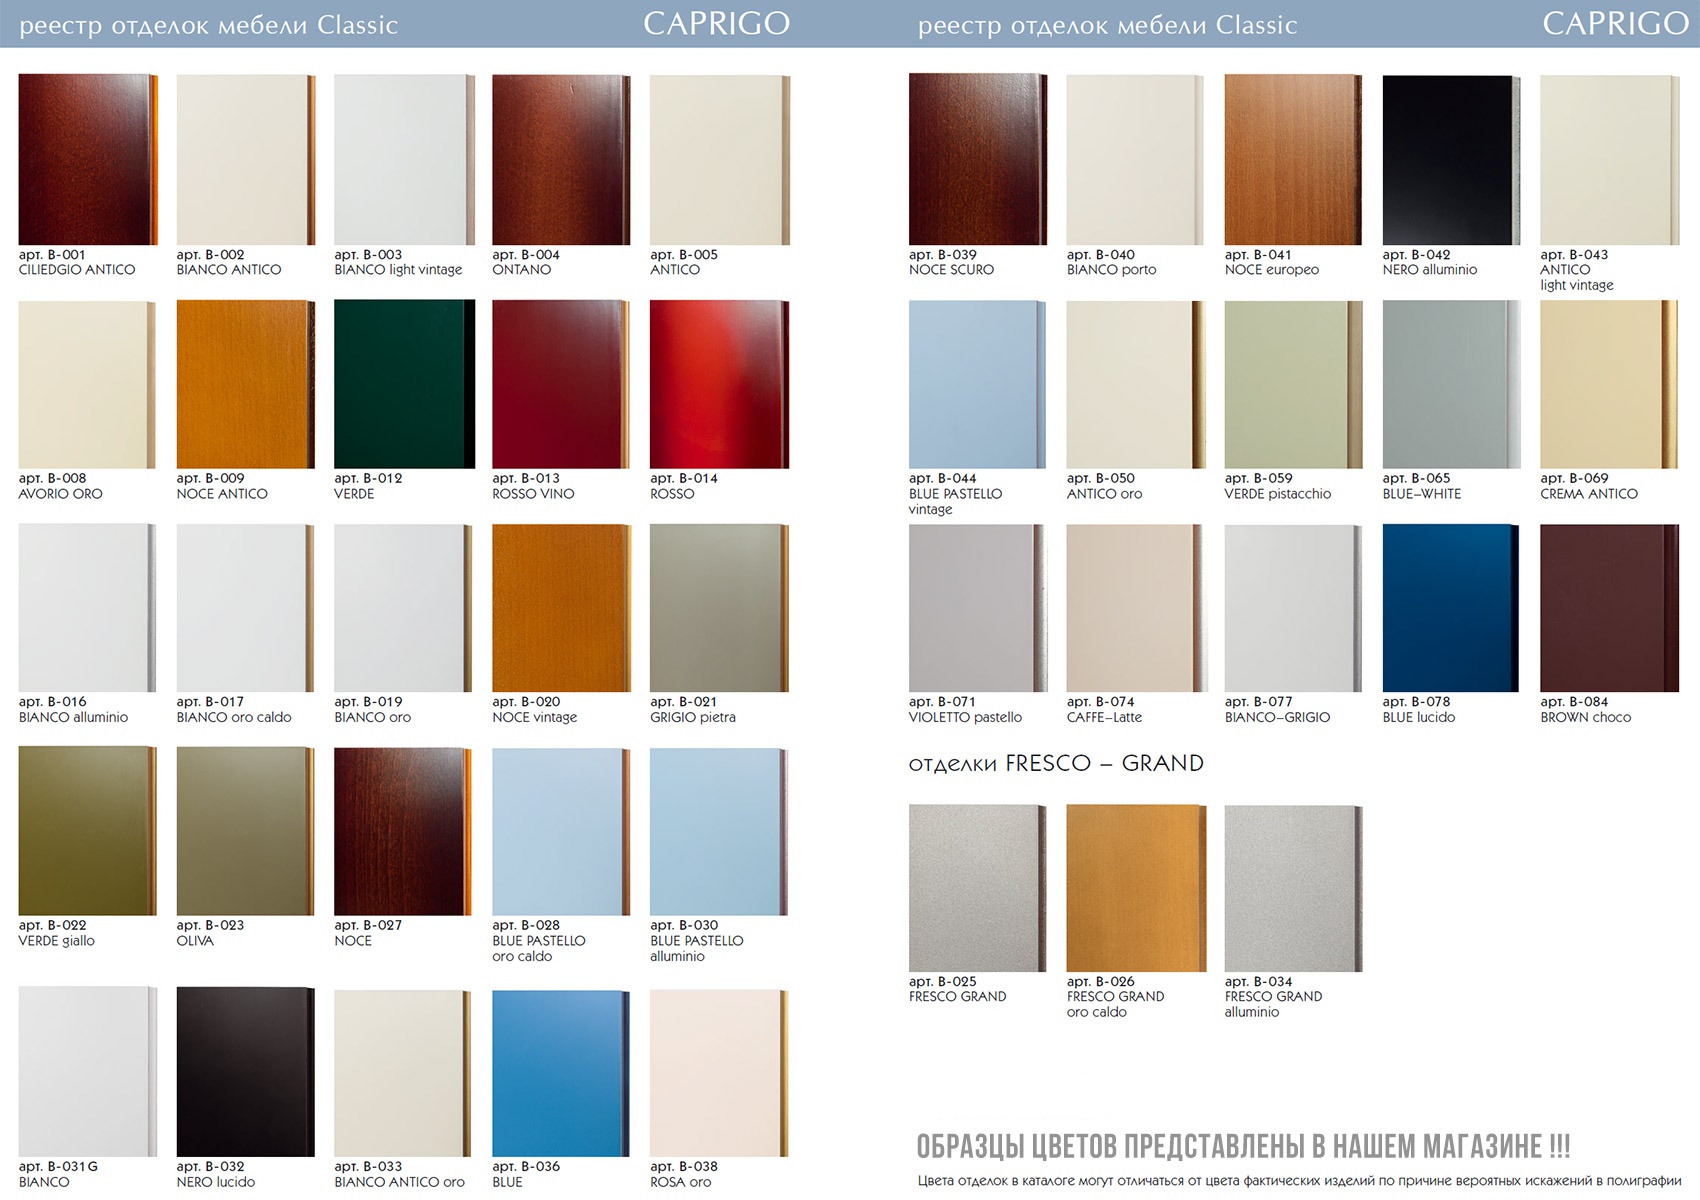Choose the NOCE ANTICO B-009 swatch
The height and width of the screenshot is (1200, 1700).
pyautogui.click(x=245, y=384)
